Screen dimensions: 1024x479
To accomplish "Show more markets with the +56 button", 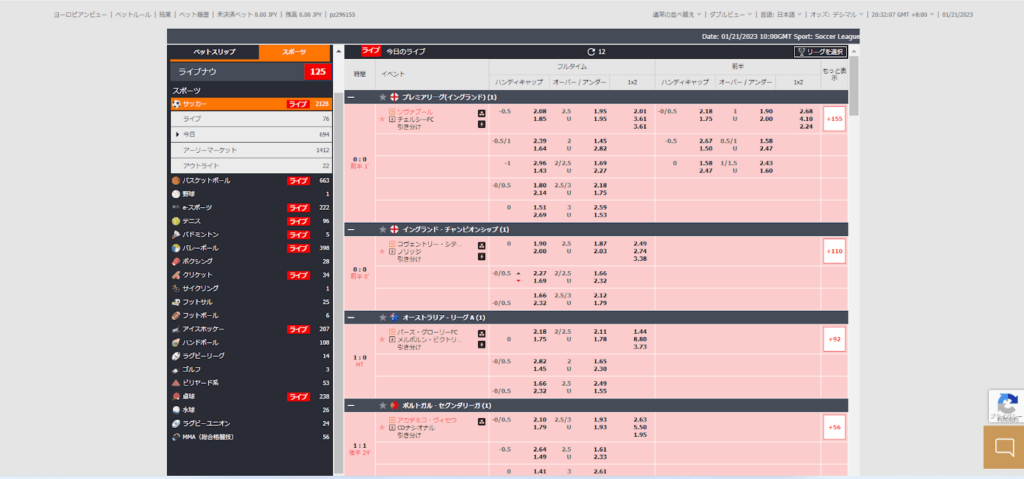I will point(834,427).
